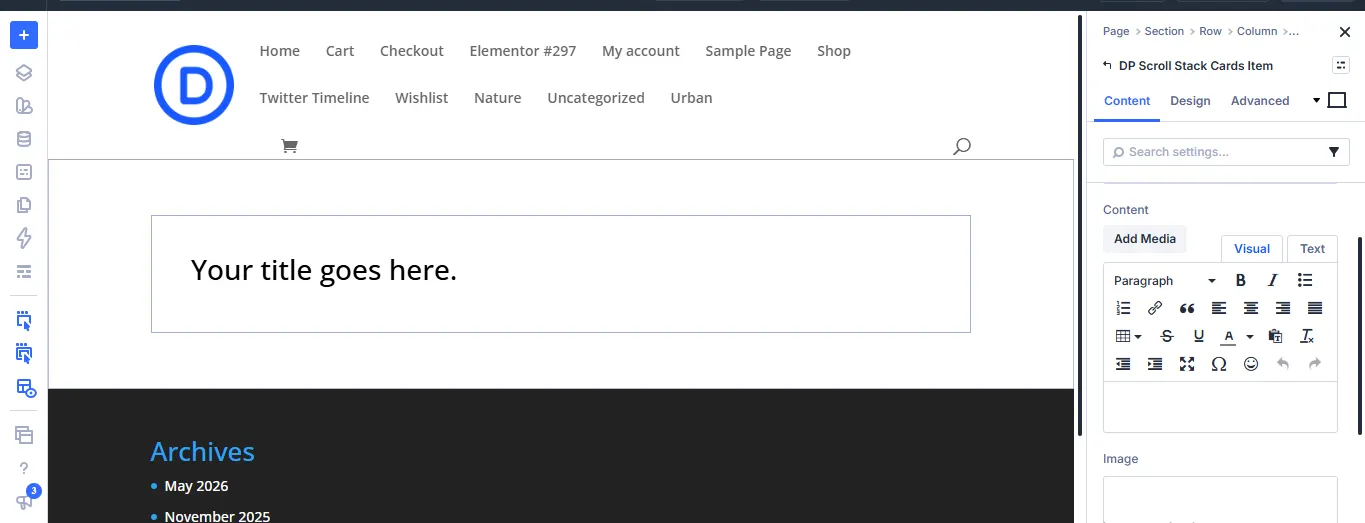Open the sidebar icon directly below Layers
This screenshot has width=1365, height=523.
pyautogui.click(x=24, y=106)
